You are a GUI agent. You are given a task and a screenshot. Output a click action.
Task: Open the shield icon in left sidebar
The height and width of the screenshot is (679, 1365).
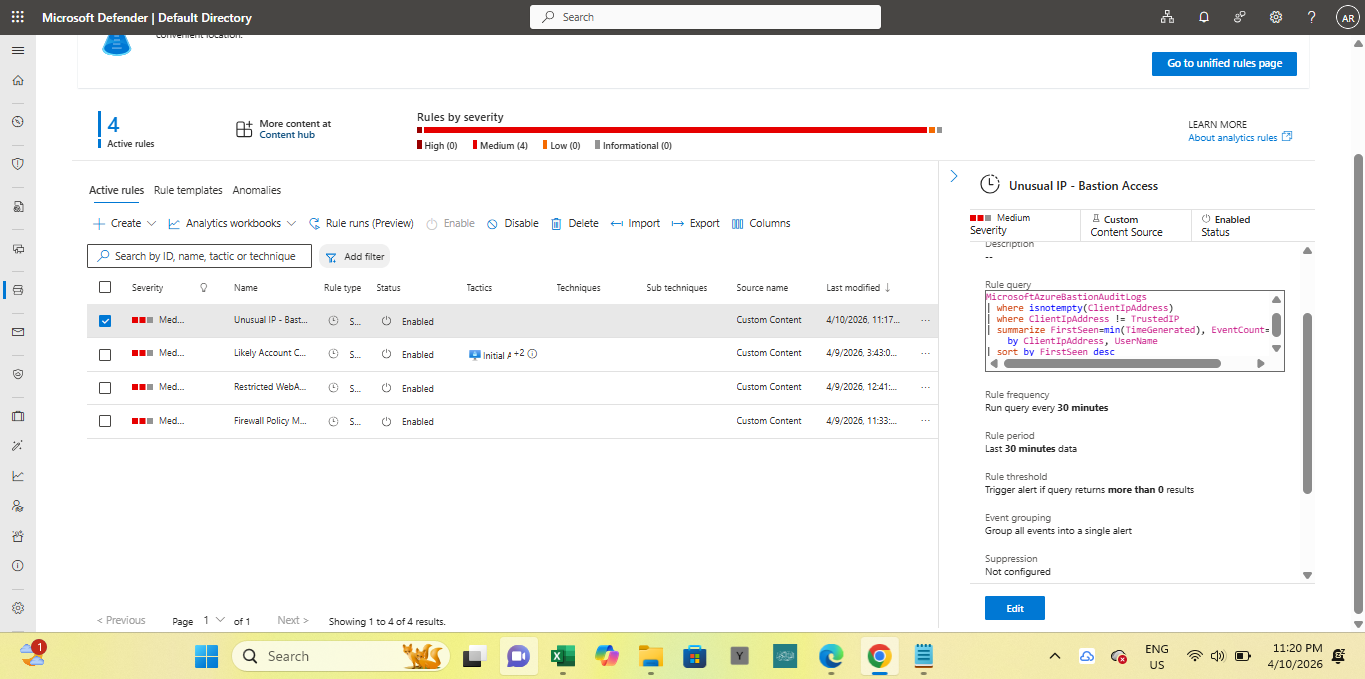(x=17, y=164)
